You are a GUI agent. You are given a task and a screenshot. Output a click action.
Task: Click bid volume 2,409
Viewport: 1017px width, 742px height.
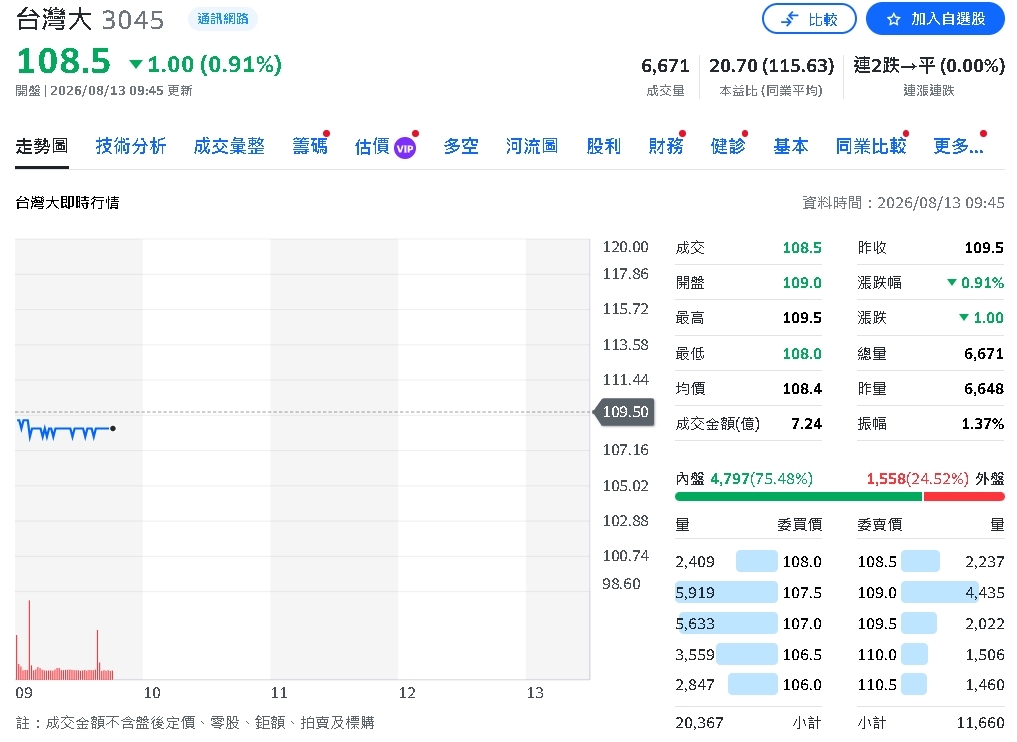pyautogui.click(x=695, y=562)
